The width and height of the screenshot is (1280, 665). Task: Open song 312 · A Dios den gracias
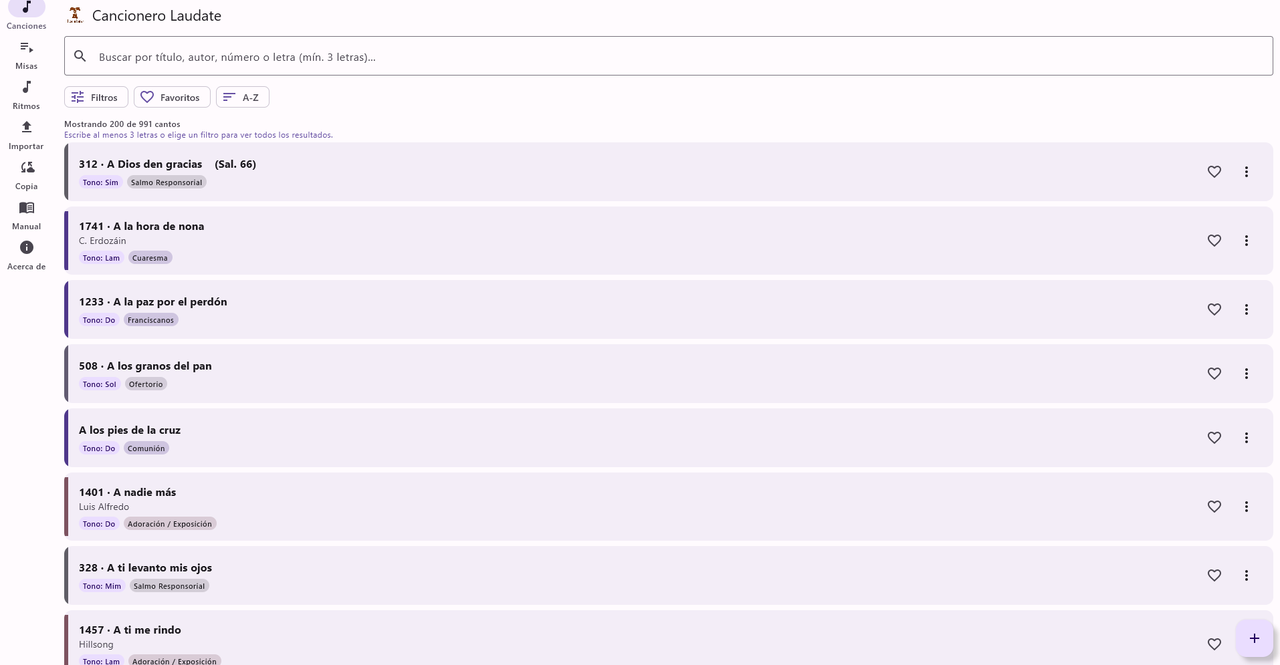click(x=668, y=172)
